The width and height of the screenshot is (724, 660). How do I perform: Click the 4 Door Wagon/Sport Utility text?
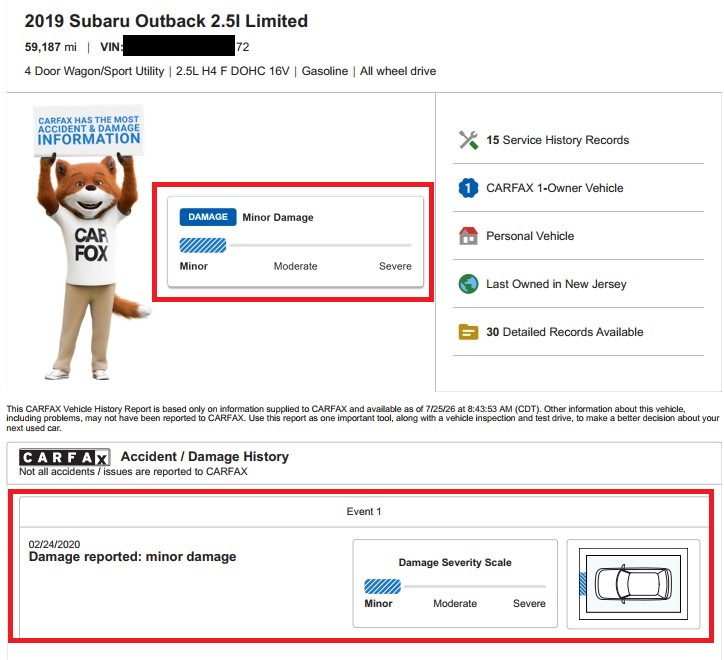coord(94,71)
